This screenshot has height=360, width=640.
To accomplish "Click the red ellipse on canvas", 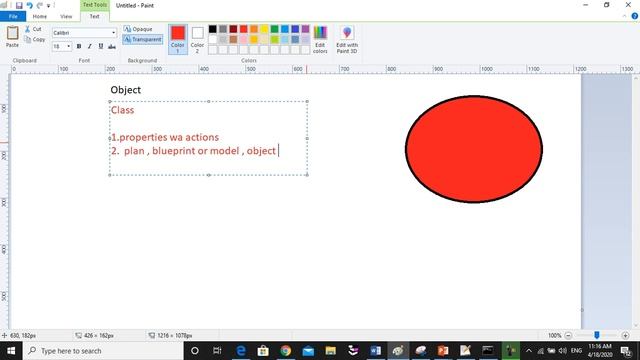I will point(474,149).
